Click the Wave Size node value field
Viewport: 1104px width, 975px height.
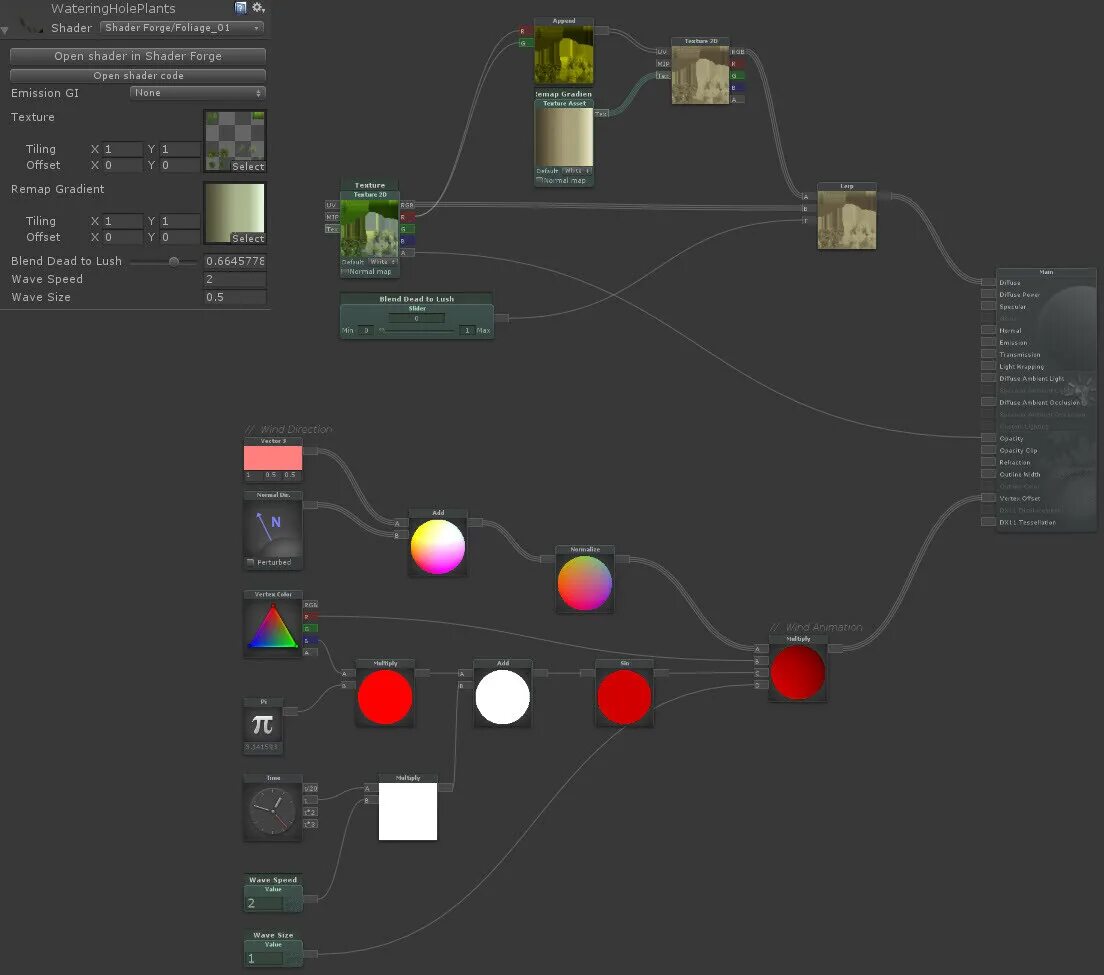point(264,958)
